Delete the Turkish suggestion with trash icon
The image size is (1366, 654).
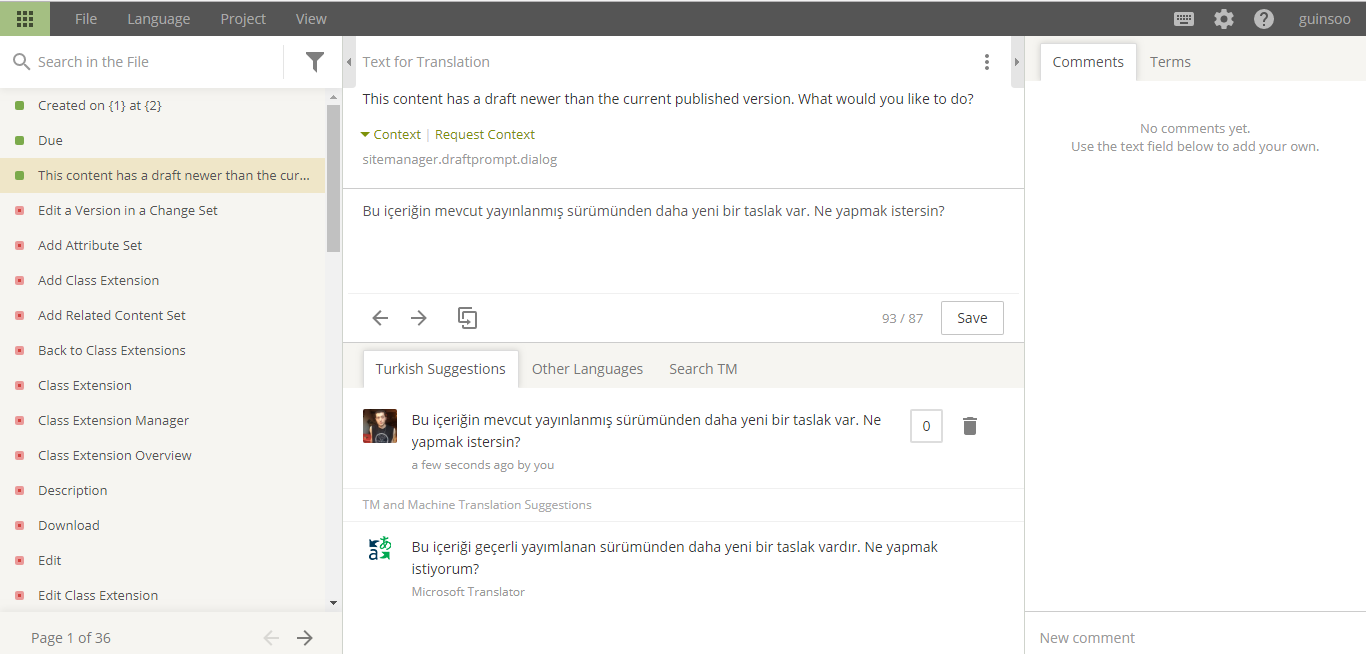tap(969, 426)
